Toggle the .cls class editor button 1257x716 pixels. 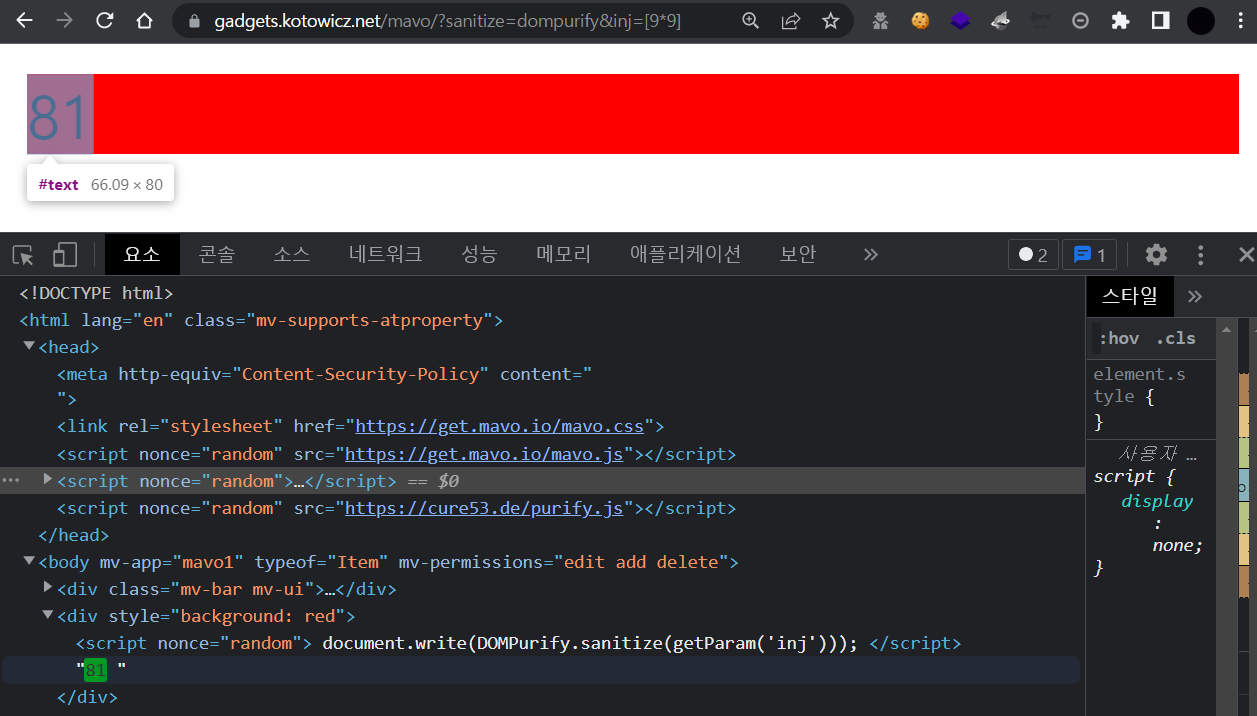coord(1176,338)
